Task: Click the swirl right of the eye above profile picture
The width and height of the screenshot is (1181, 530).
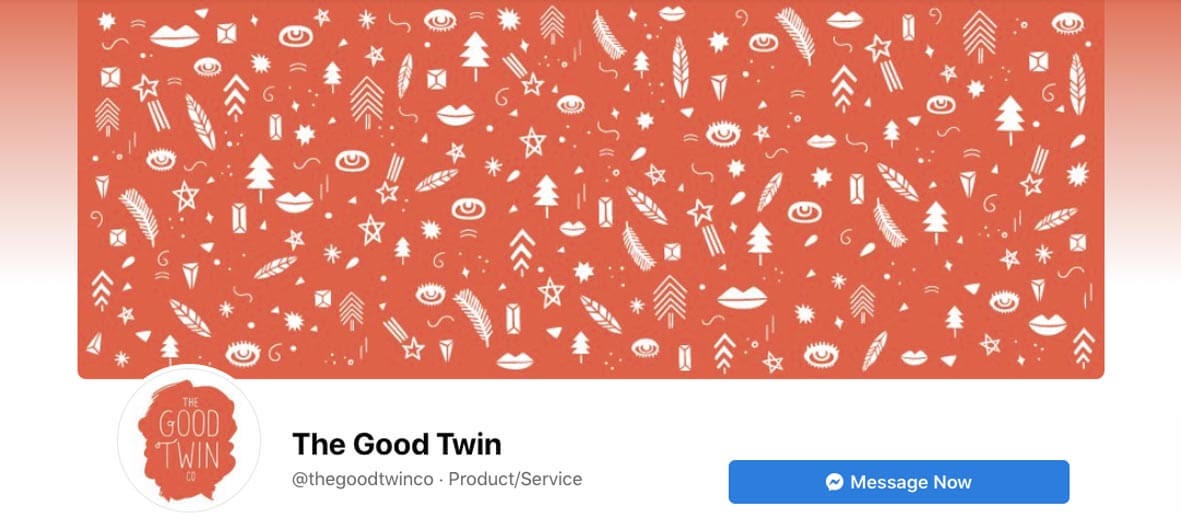Action: coord(276,352)
